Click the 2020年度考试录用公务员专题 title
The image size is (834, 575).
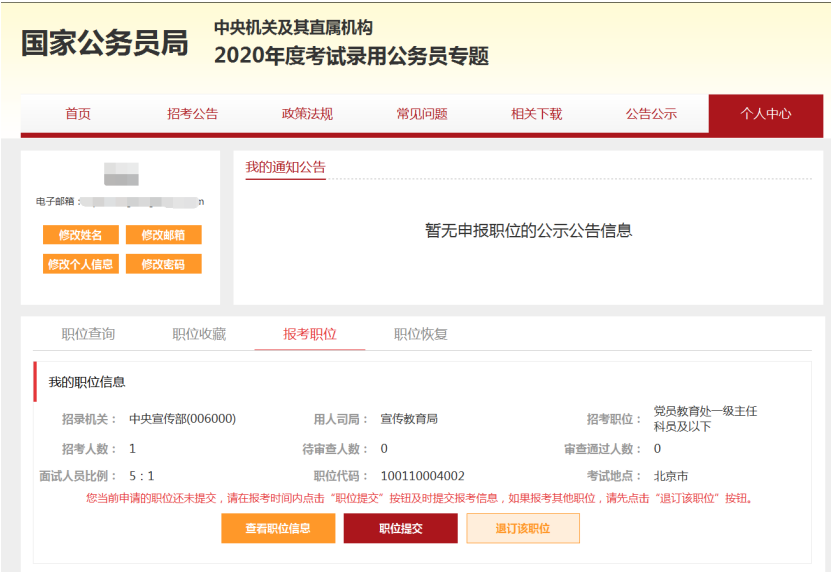(x=351, y=56)
